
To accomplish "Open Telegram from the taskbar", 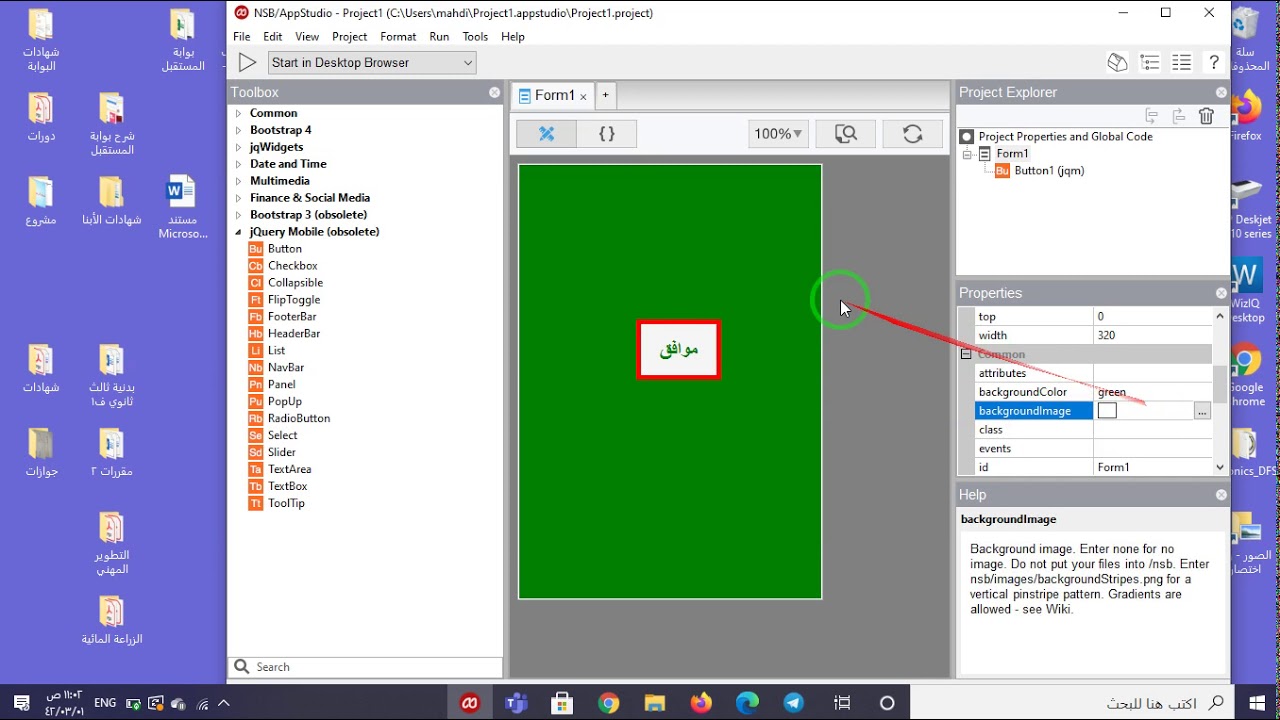I will click(x=794, y=703).
